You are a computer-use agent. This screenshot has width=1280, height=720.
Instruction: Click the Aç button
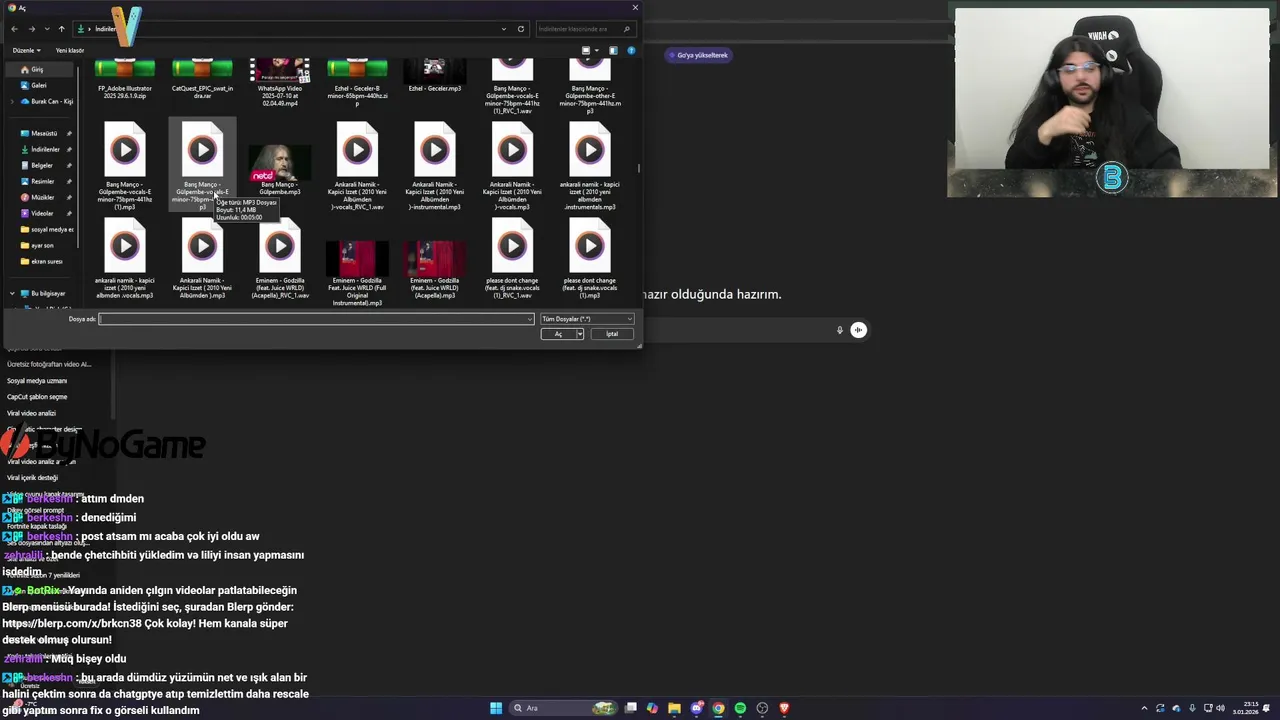tap(558, 334)
